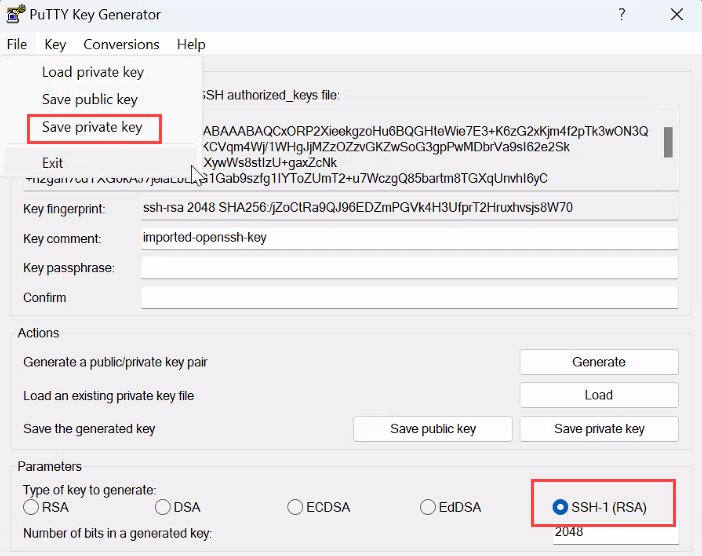Click the Load button

pyautogui.click(x=599, y=395)
